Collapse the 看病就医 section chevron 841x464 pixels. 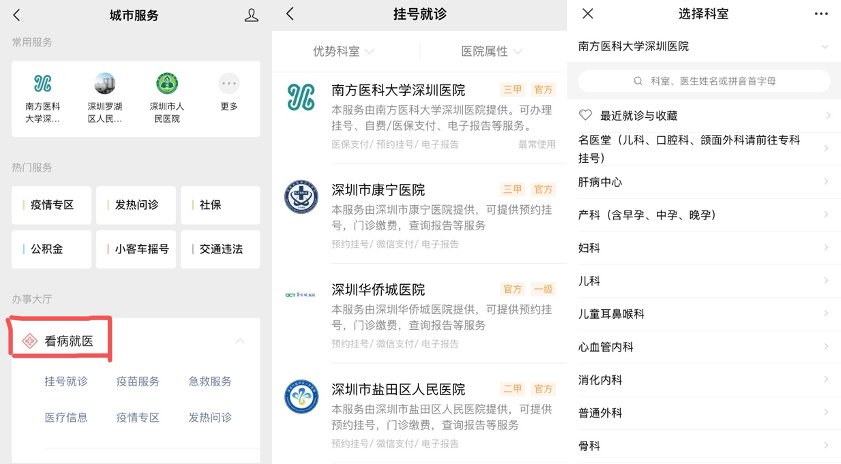pos(240,341)
